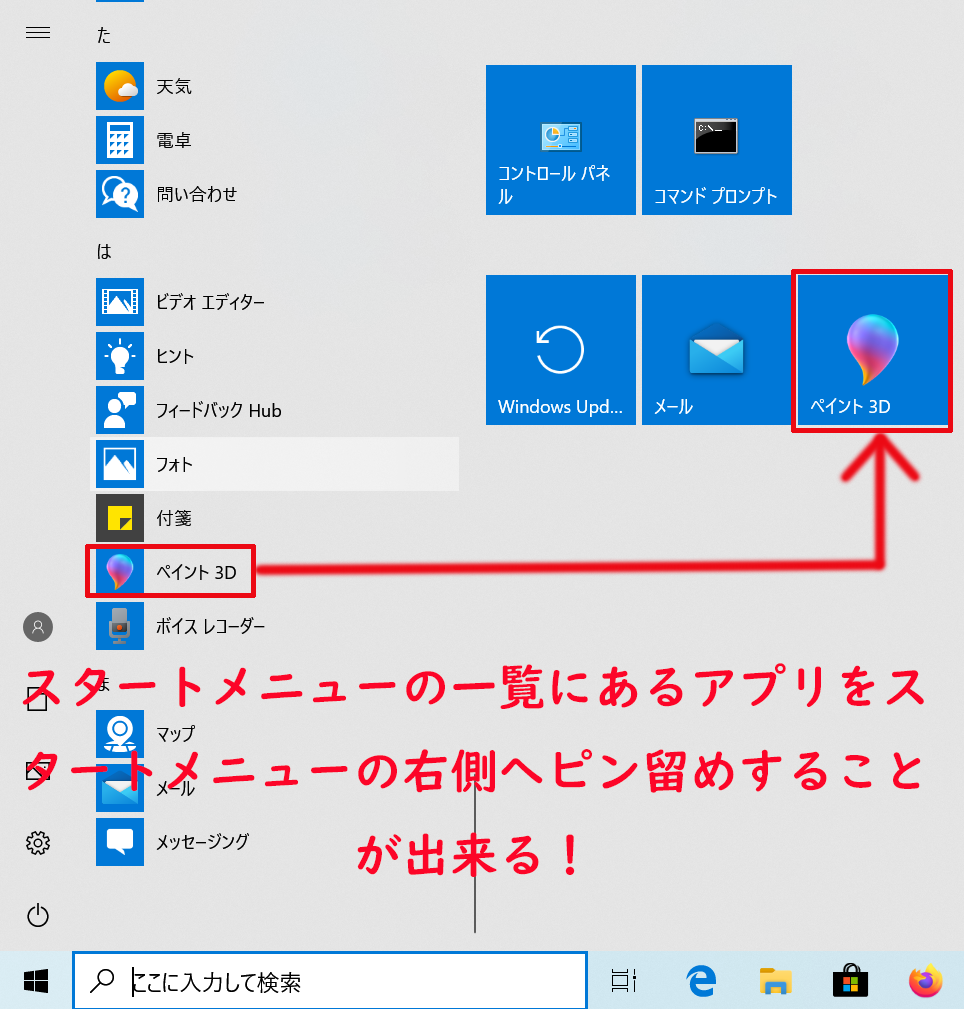Open Microsoft Store on taskbar

(x=850, y=981)
